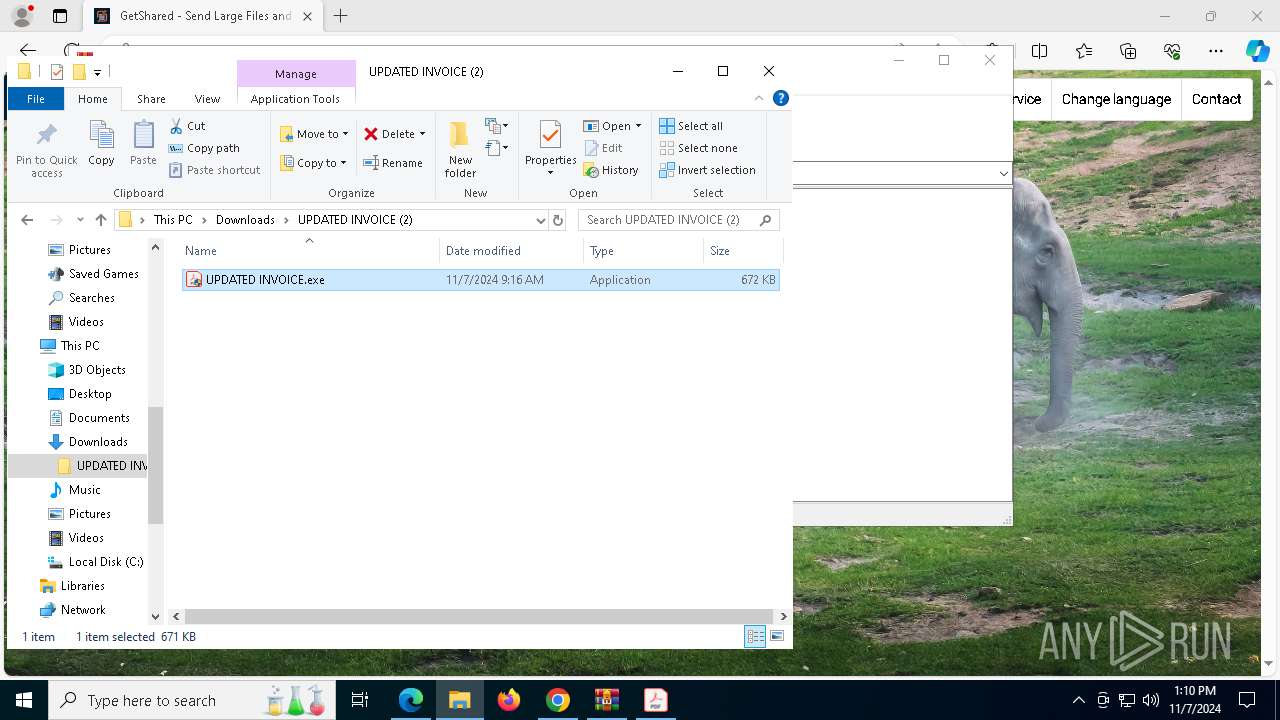The image size is (1280, 720).
Task: Open Task View on taskbar
Action: (361, 700)
